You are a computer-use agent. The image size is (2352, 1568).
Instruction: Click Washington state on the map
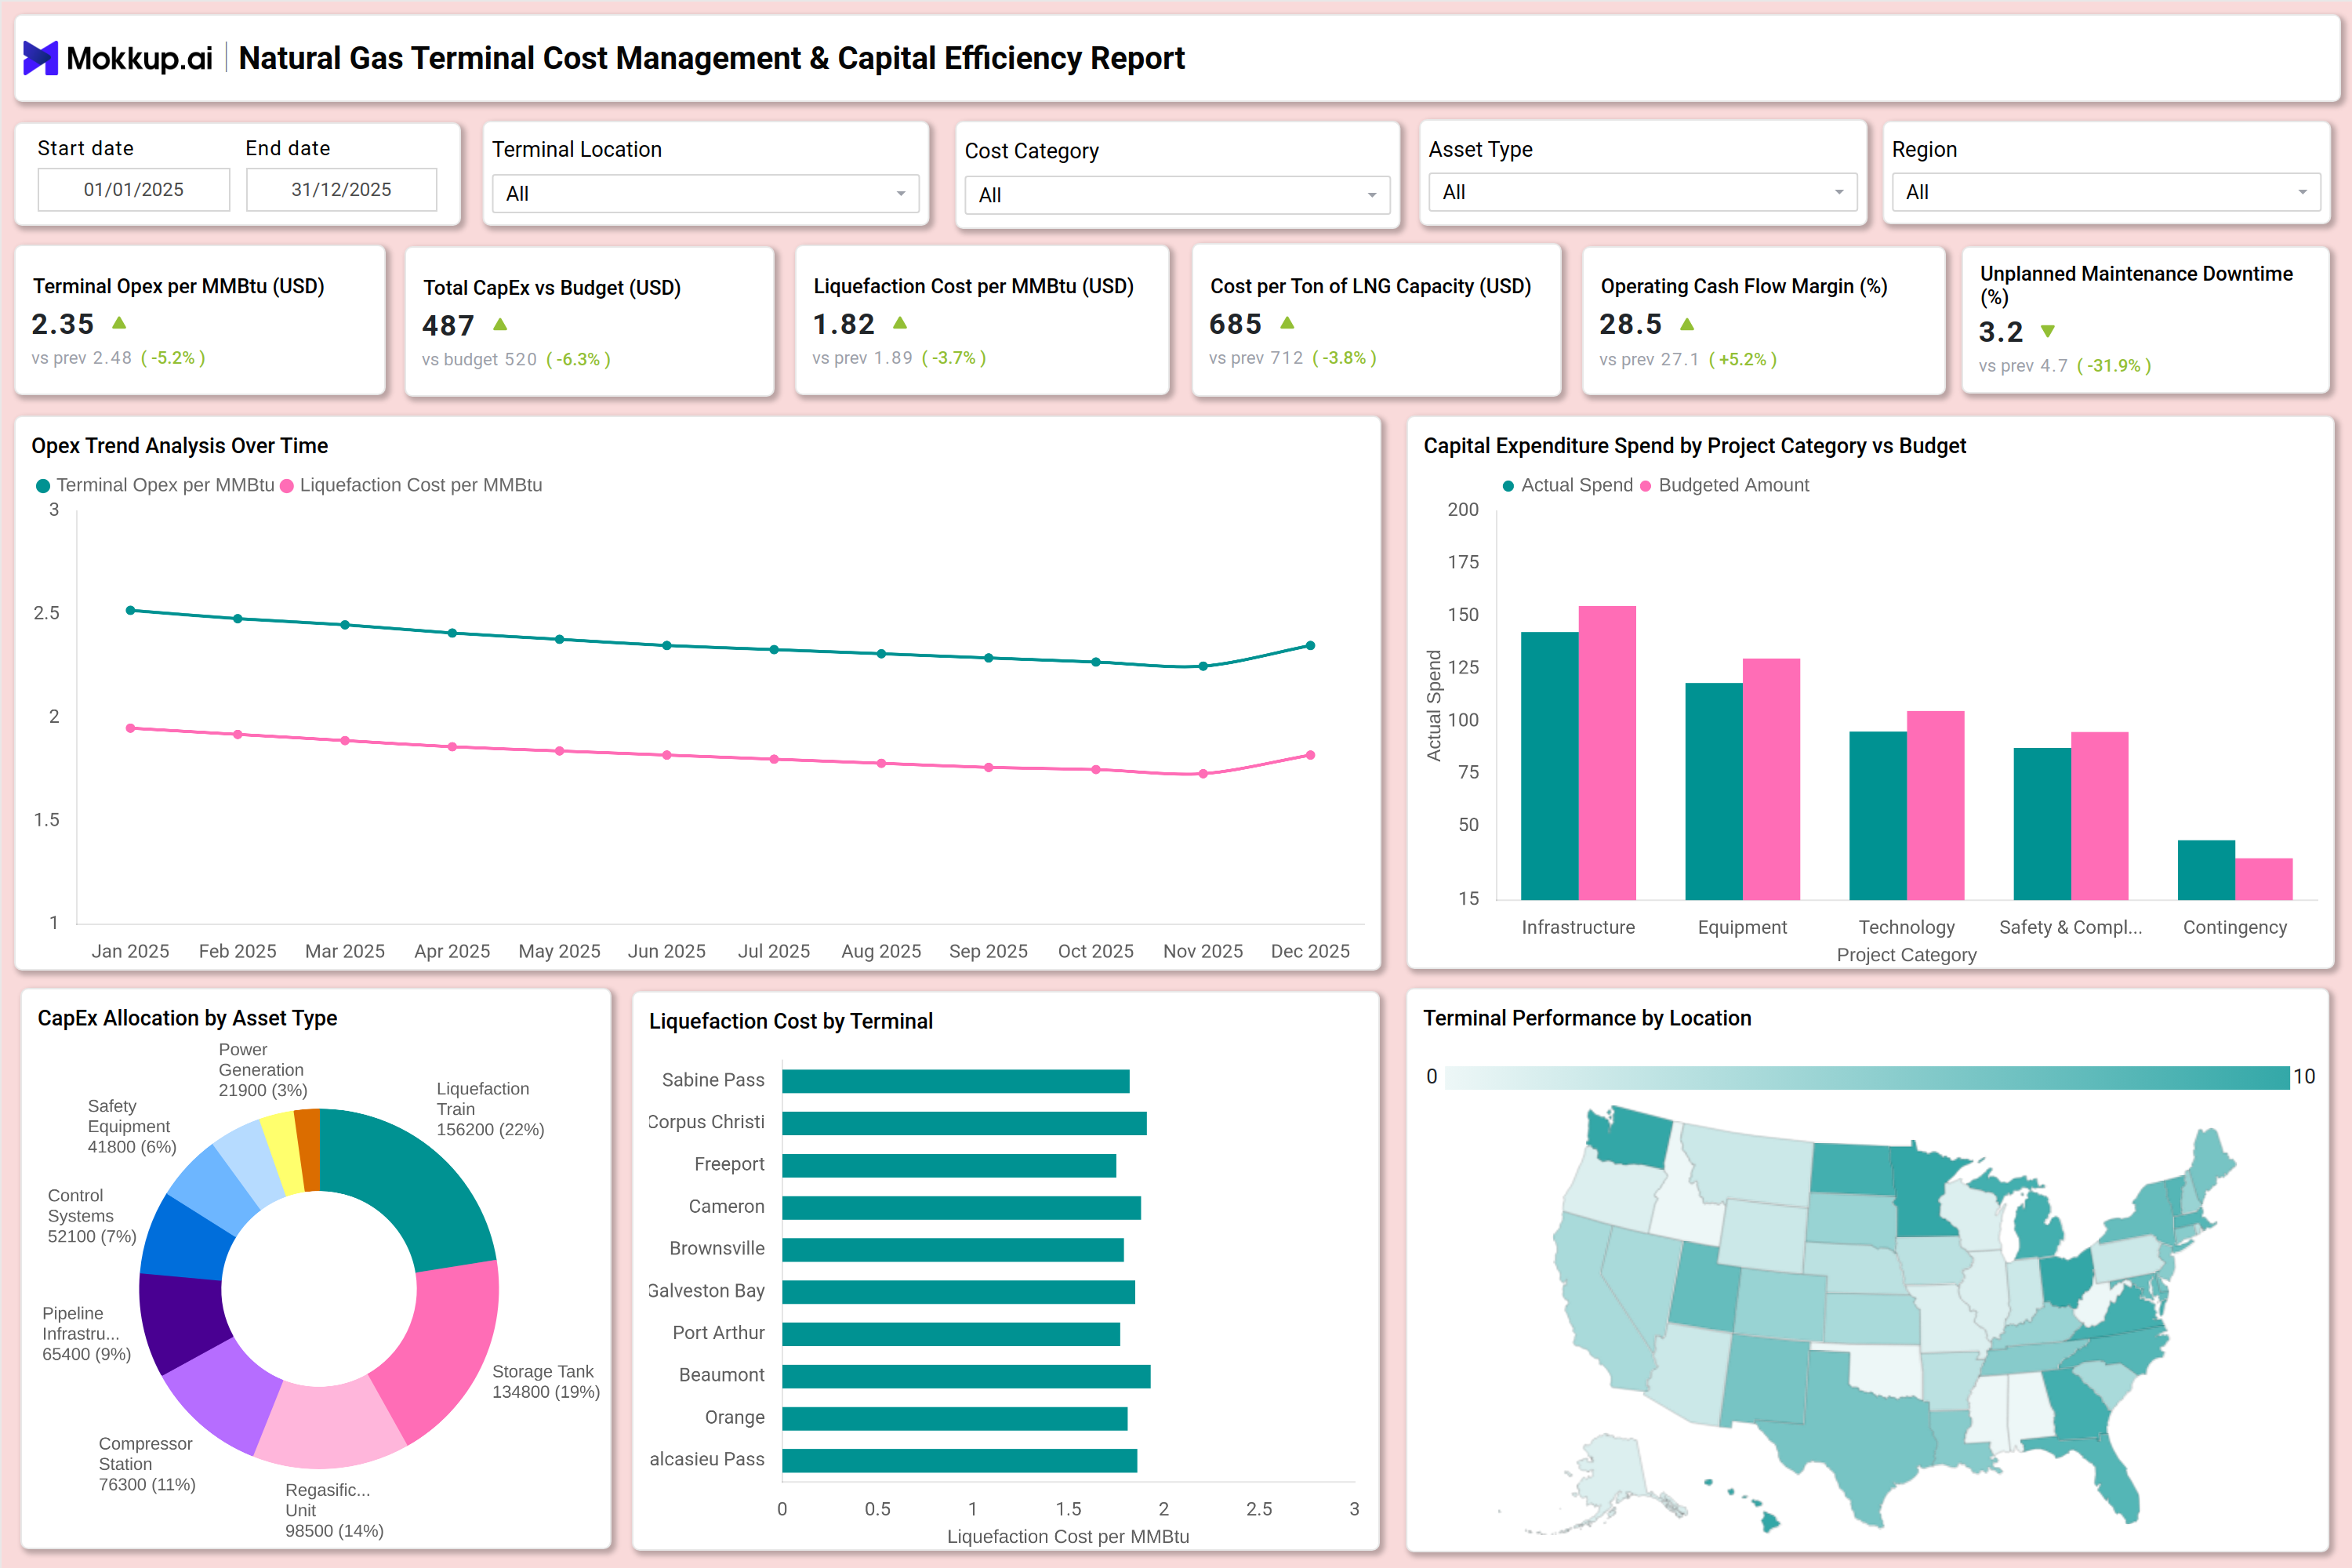1632,1138
